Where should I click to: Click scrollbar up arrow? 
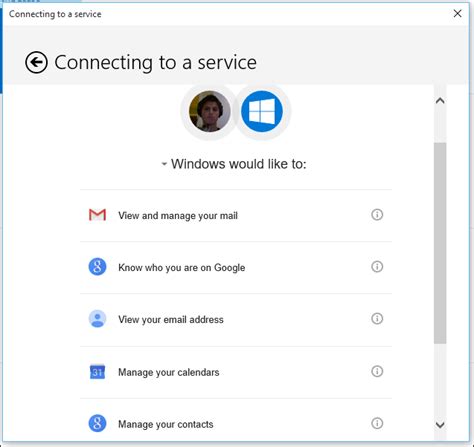[x=440, y=101]
